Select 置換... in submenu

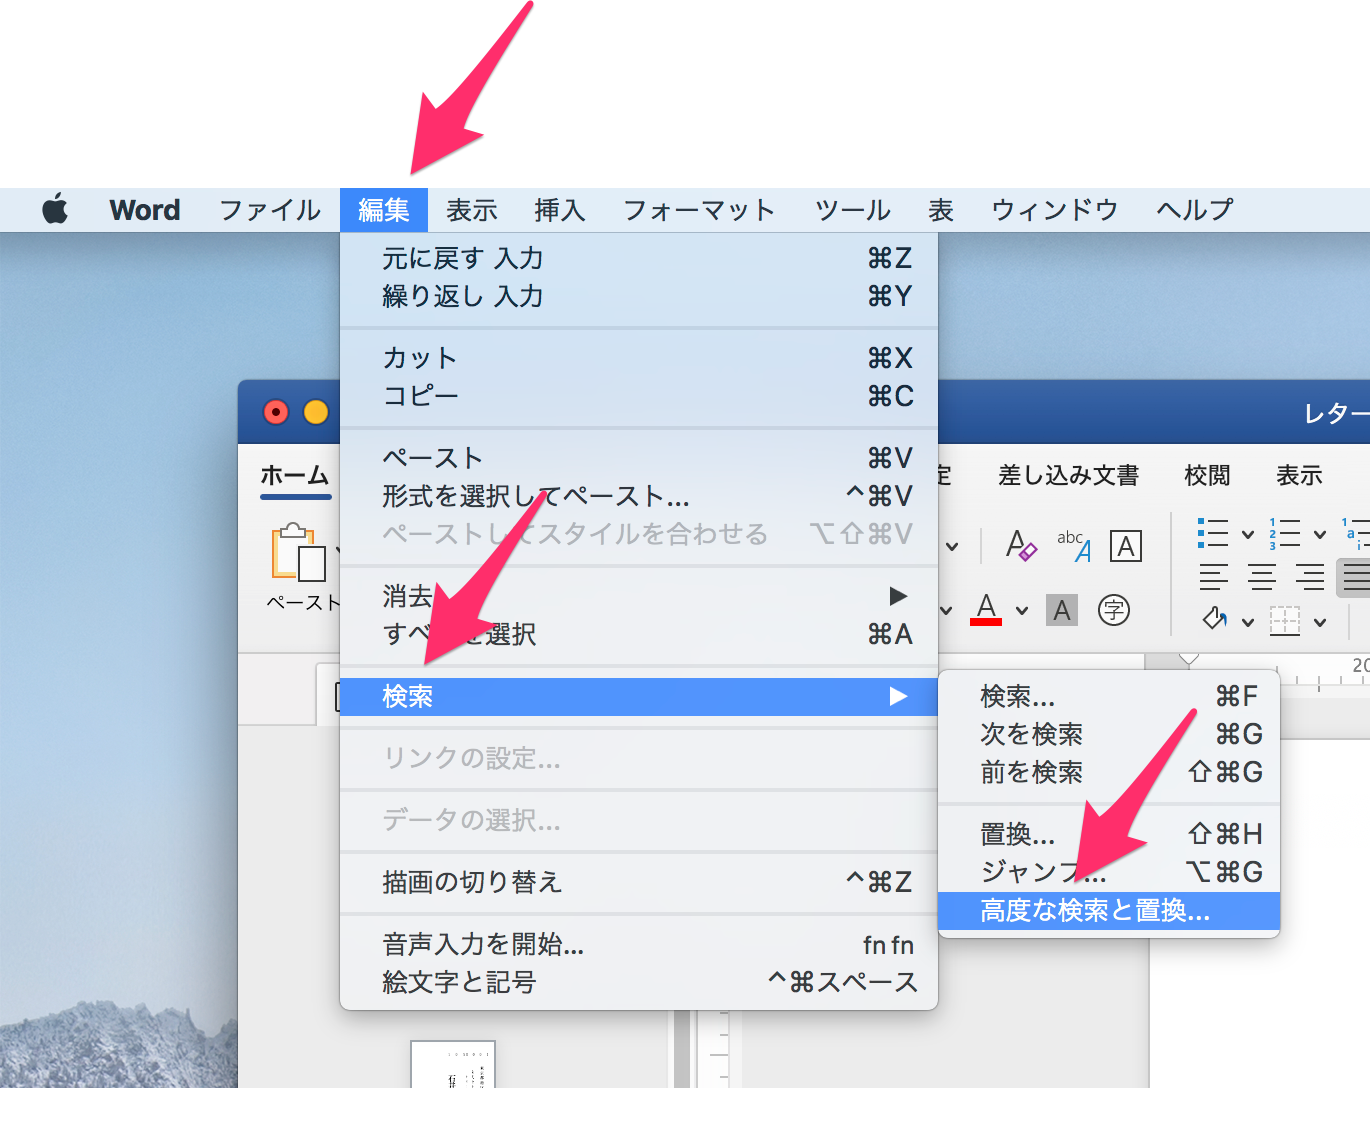(x=1109, y=834)
